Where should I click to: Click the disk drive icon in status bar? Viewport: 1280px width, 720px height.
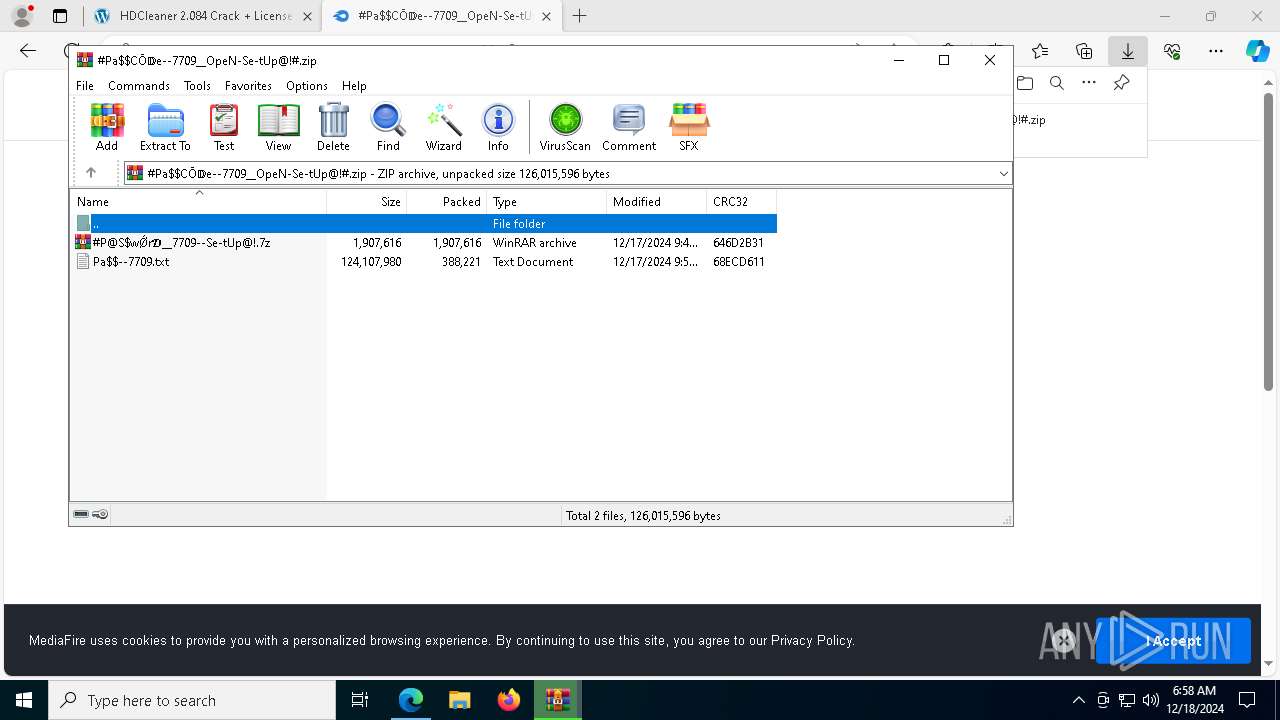[x=81, y=514]
